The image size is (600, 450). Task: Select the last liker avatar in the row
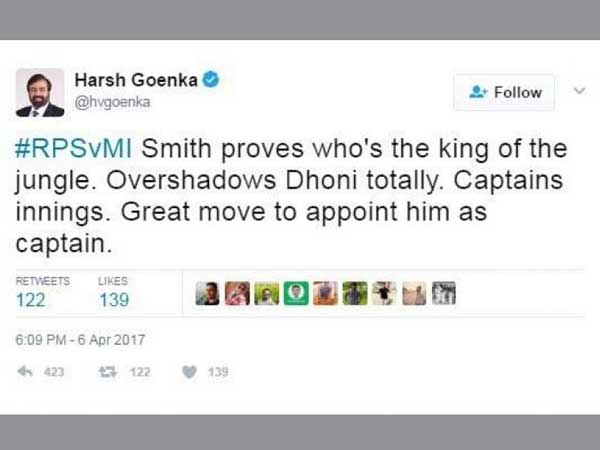[x=443, y=293]
